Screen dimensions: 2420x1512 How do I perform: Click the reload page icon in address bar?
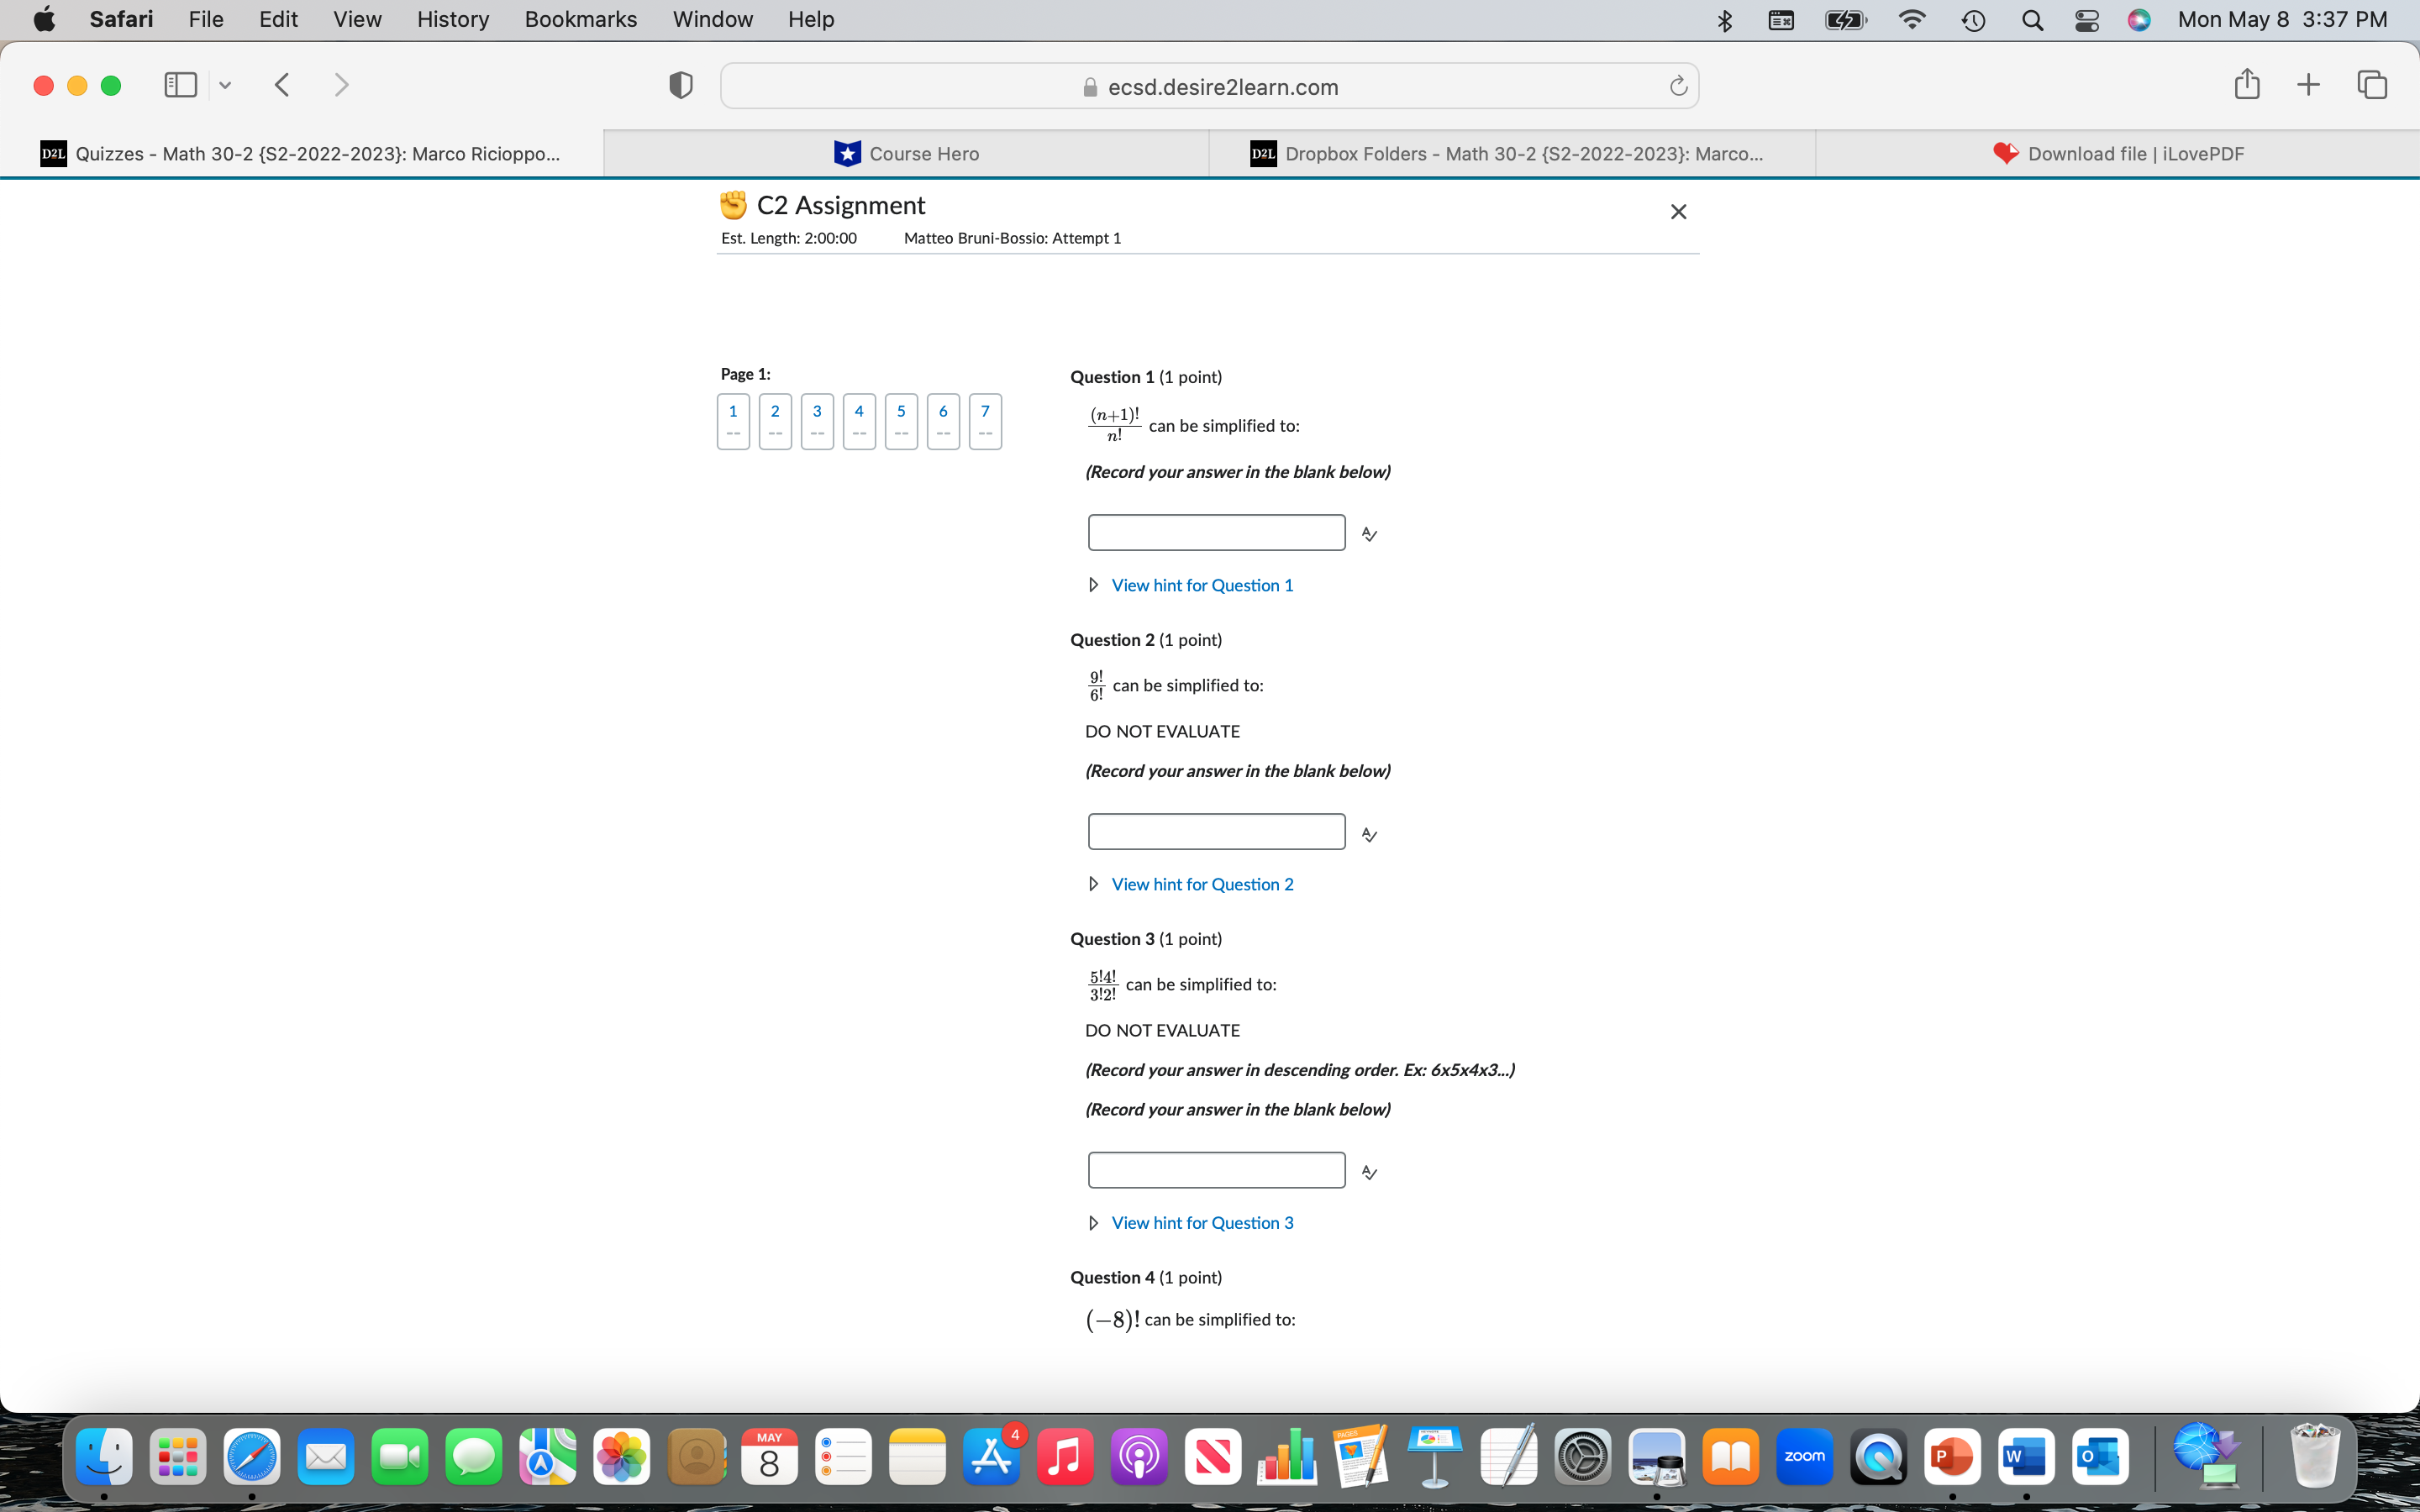point(1678,87)
